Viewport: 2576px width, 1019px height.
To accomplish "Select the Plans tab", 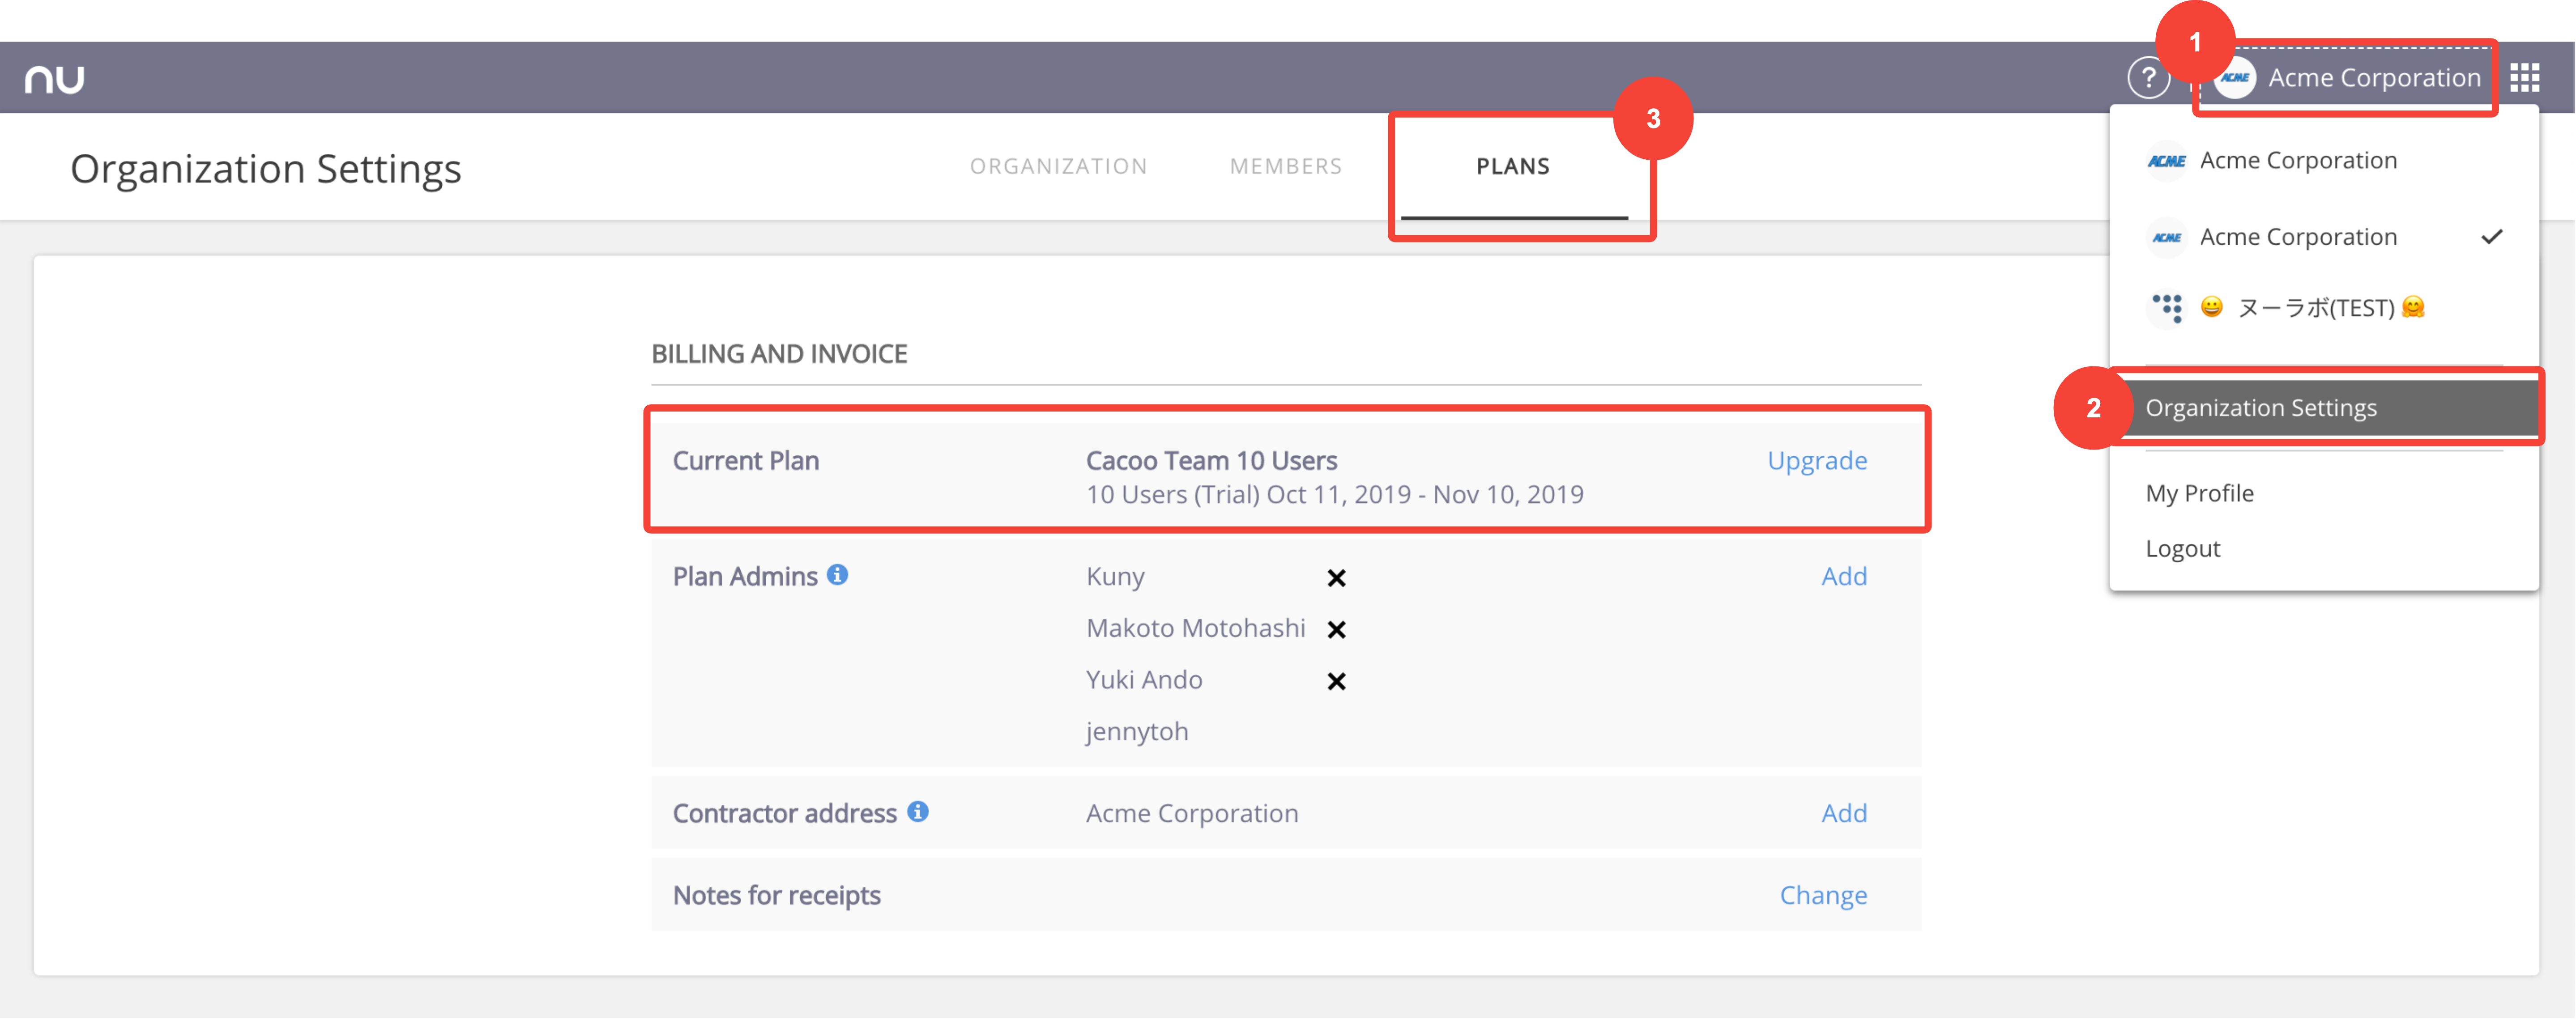I will 1513,166.
